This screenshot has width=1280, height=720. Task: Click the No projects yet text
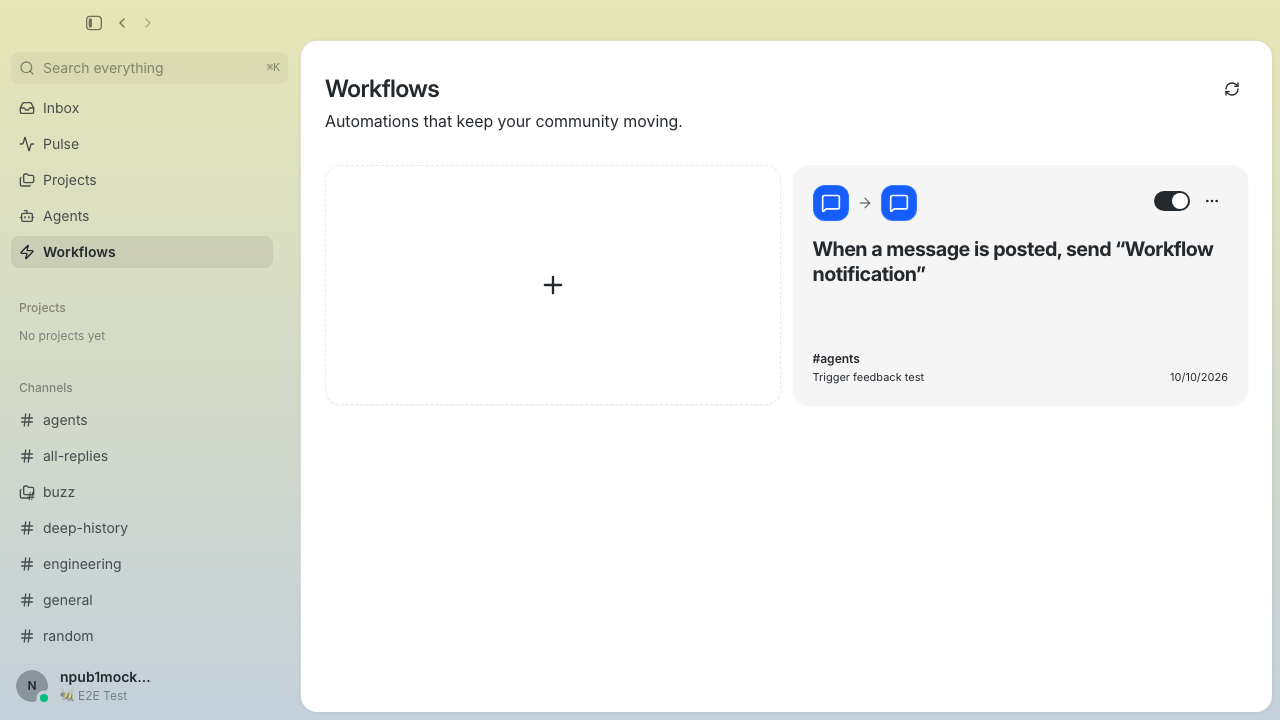62,336
